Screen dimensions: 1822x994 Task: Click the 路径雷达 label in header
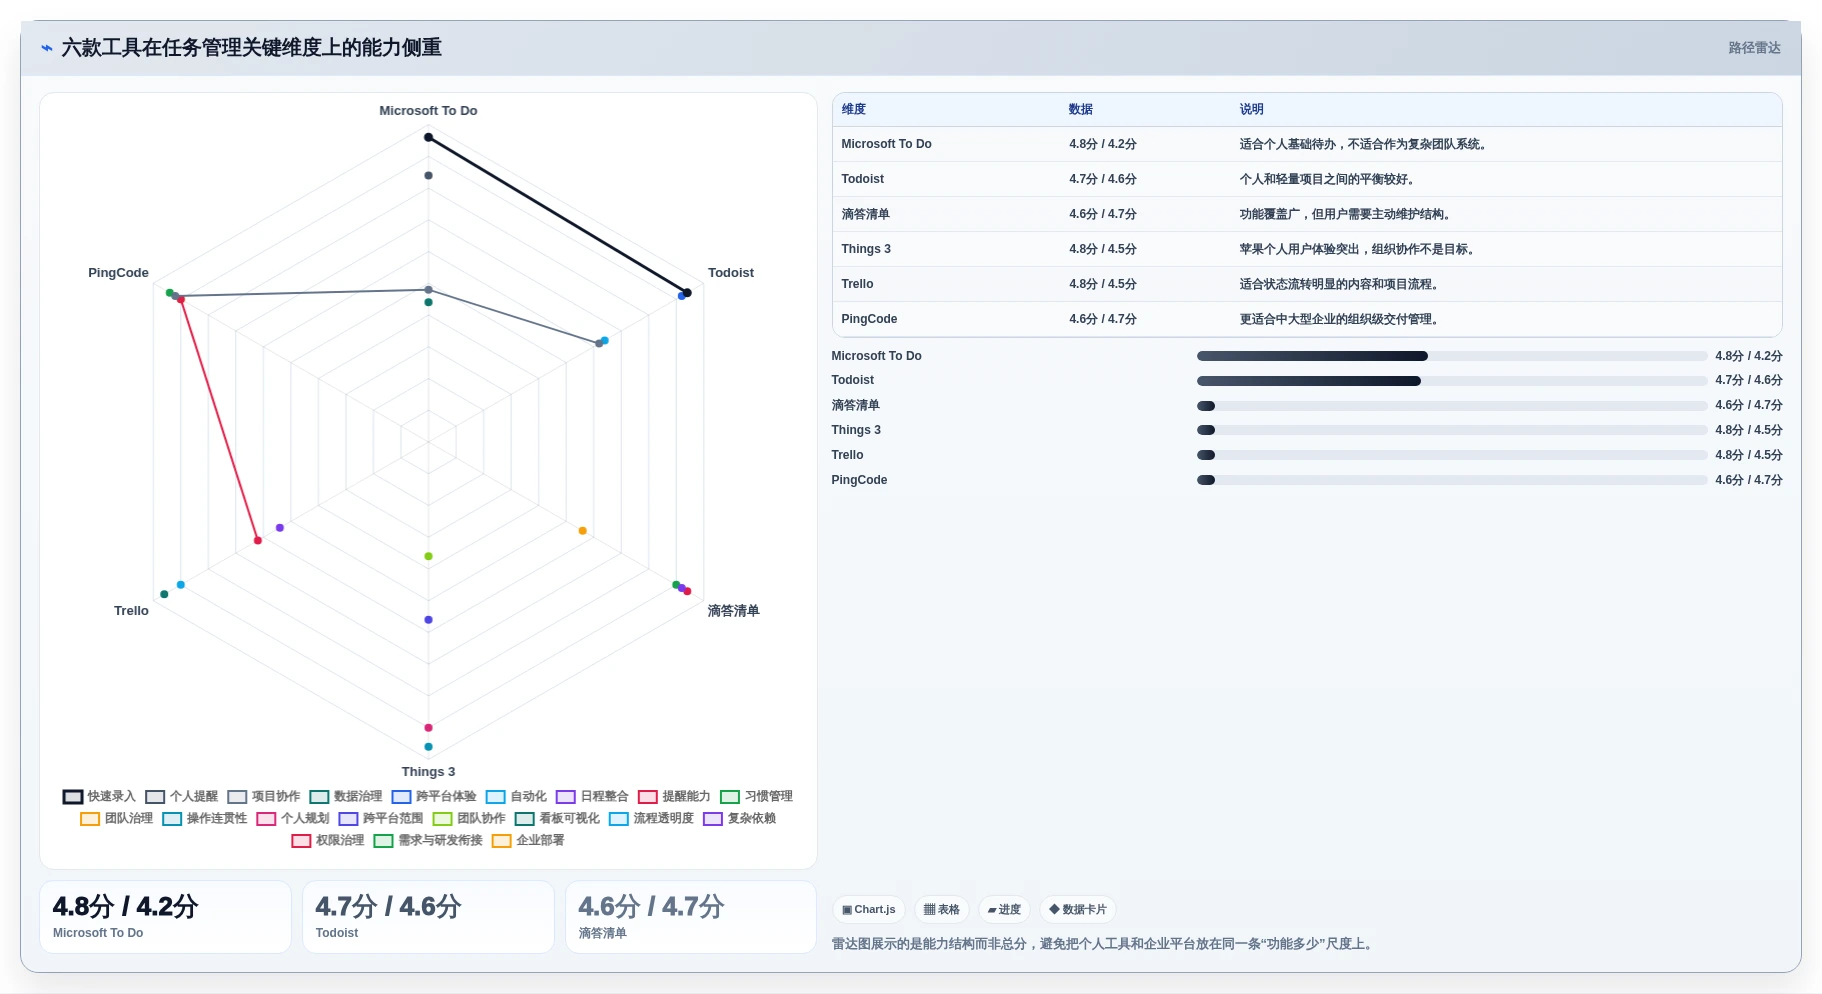pyautogui.click(x=1754, y=47)
